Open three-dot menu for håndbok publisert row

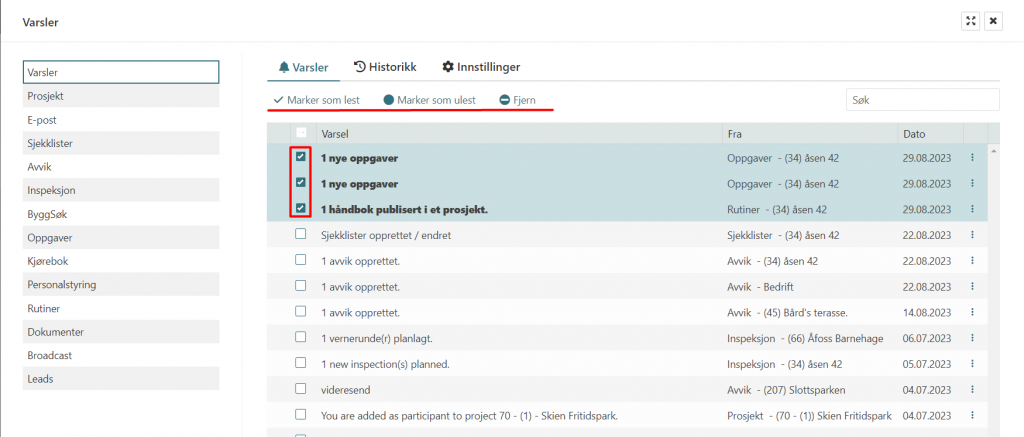pyautogui.click(x=972, y=209)
